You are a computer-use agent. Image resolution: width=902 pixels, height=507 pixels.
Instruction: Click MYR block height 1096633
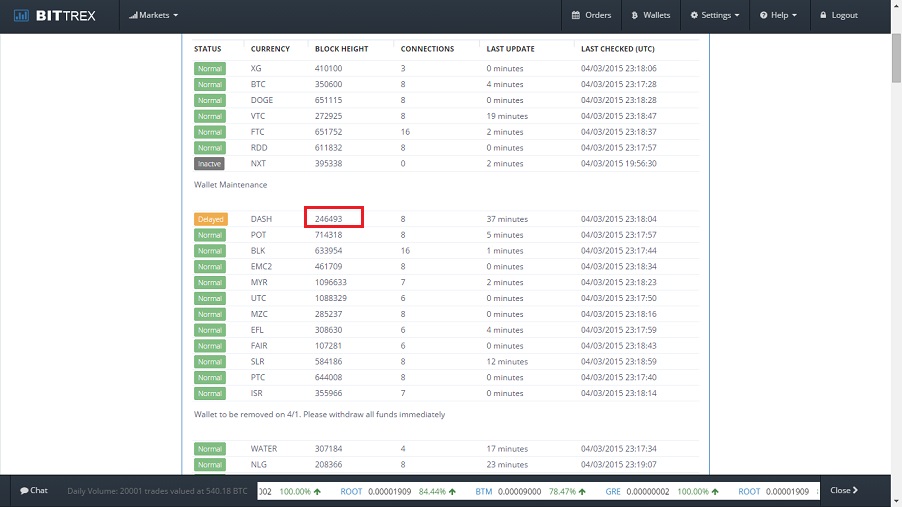tap(330, 283)
